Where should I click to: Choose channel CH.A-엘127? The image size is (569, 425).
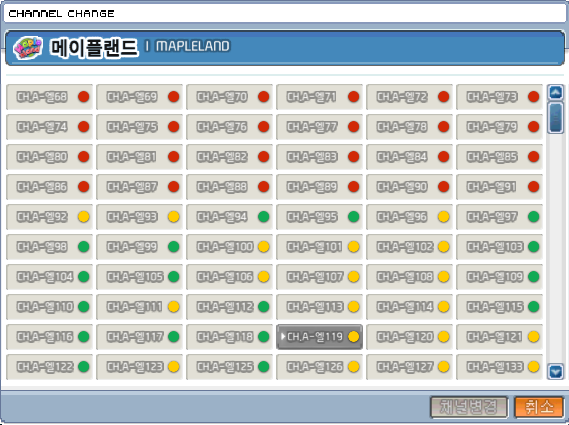tap(409, 367)
